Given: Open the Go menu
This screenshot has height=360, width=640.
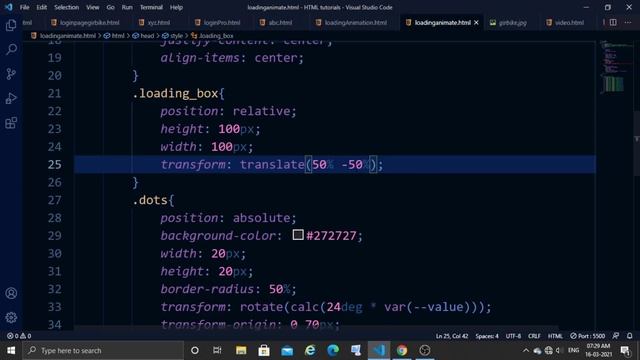Looking at the screenshot, I should pos(111,7).
